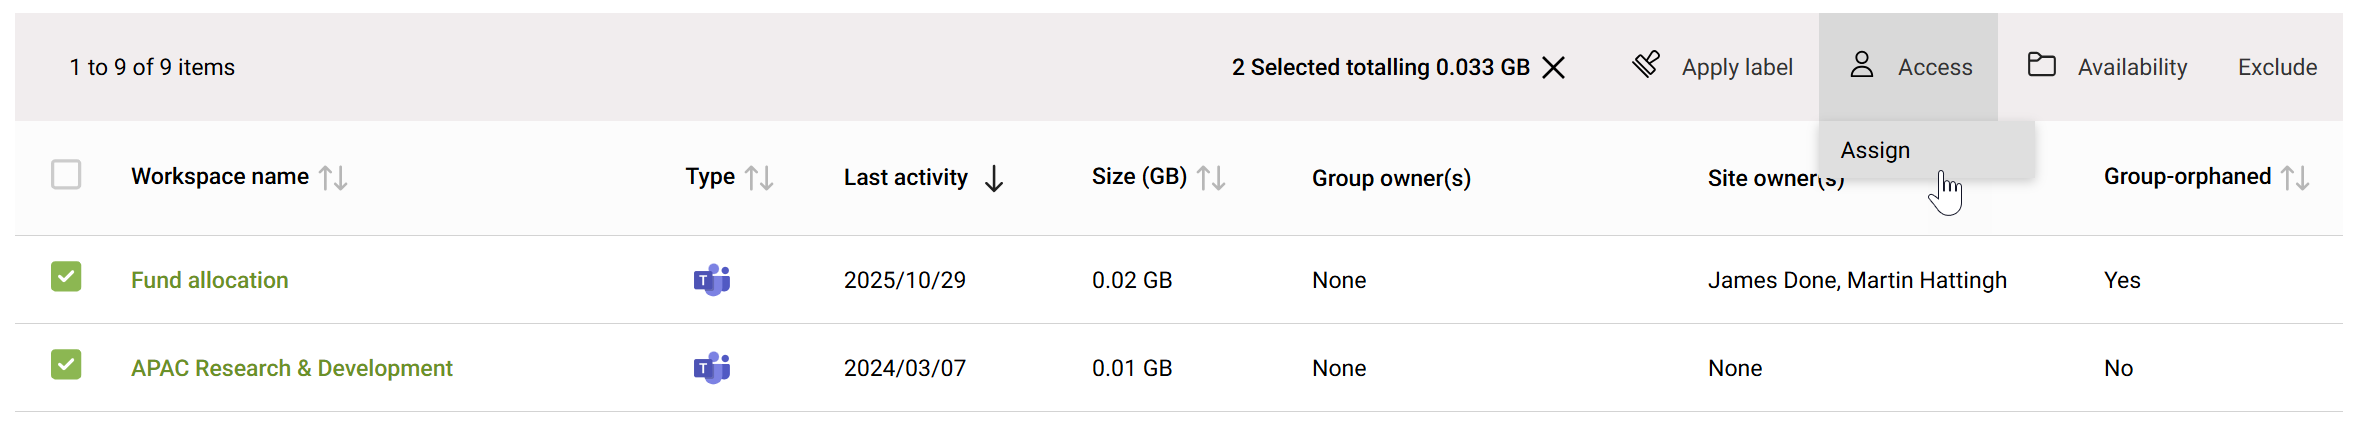Open APAC Research & Development link
The height and width of the screenshot is (424, 2358).
click(x=292, y=368)
